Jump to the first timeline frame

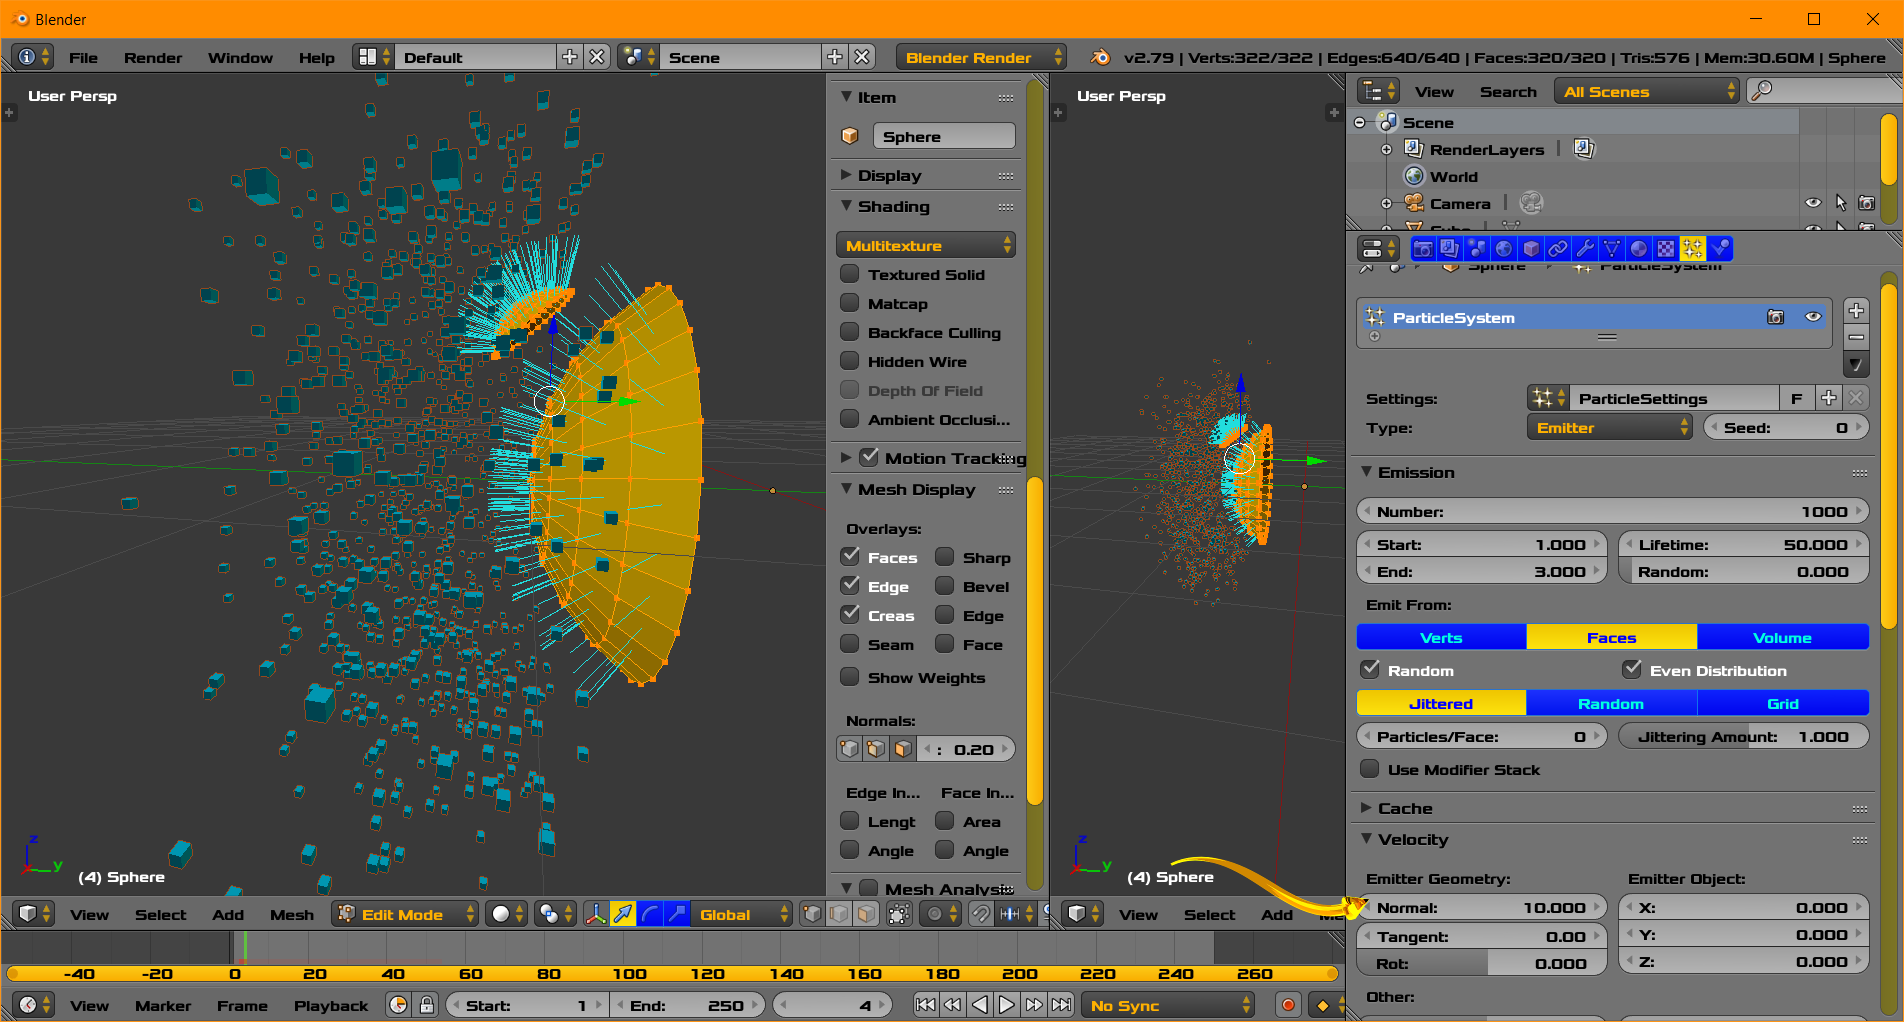(926, 1005)
